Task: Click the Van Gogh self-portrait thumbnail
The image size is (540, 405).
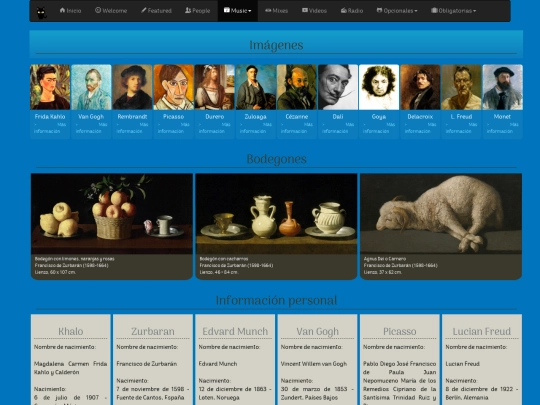Action: [x=91, y=87]
